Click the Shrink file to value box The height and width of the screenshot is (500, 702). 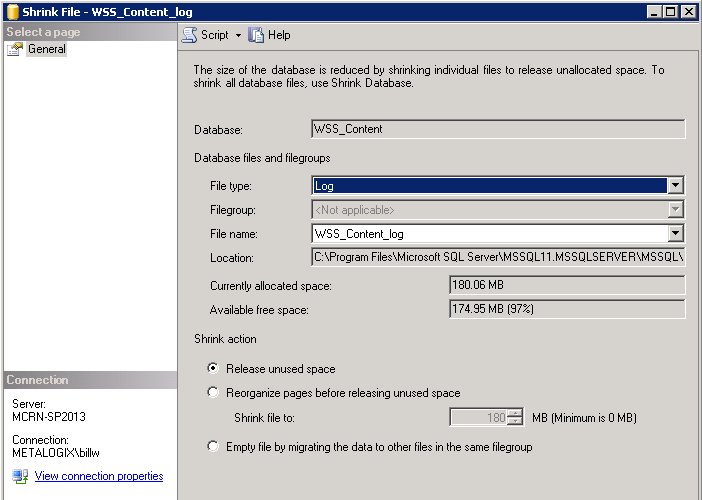[479, 417]
